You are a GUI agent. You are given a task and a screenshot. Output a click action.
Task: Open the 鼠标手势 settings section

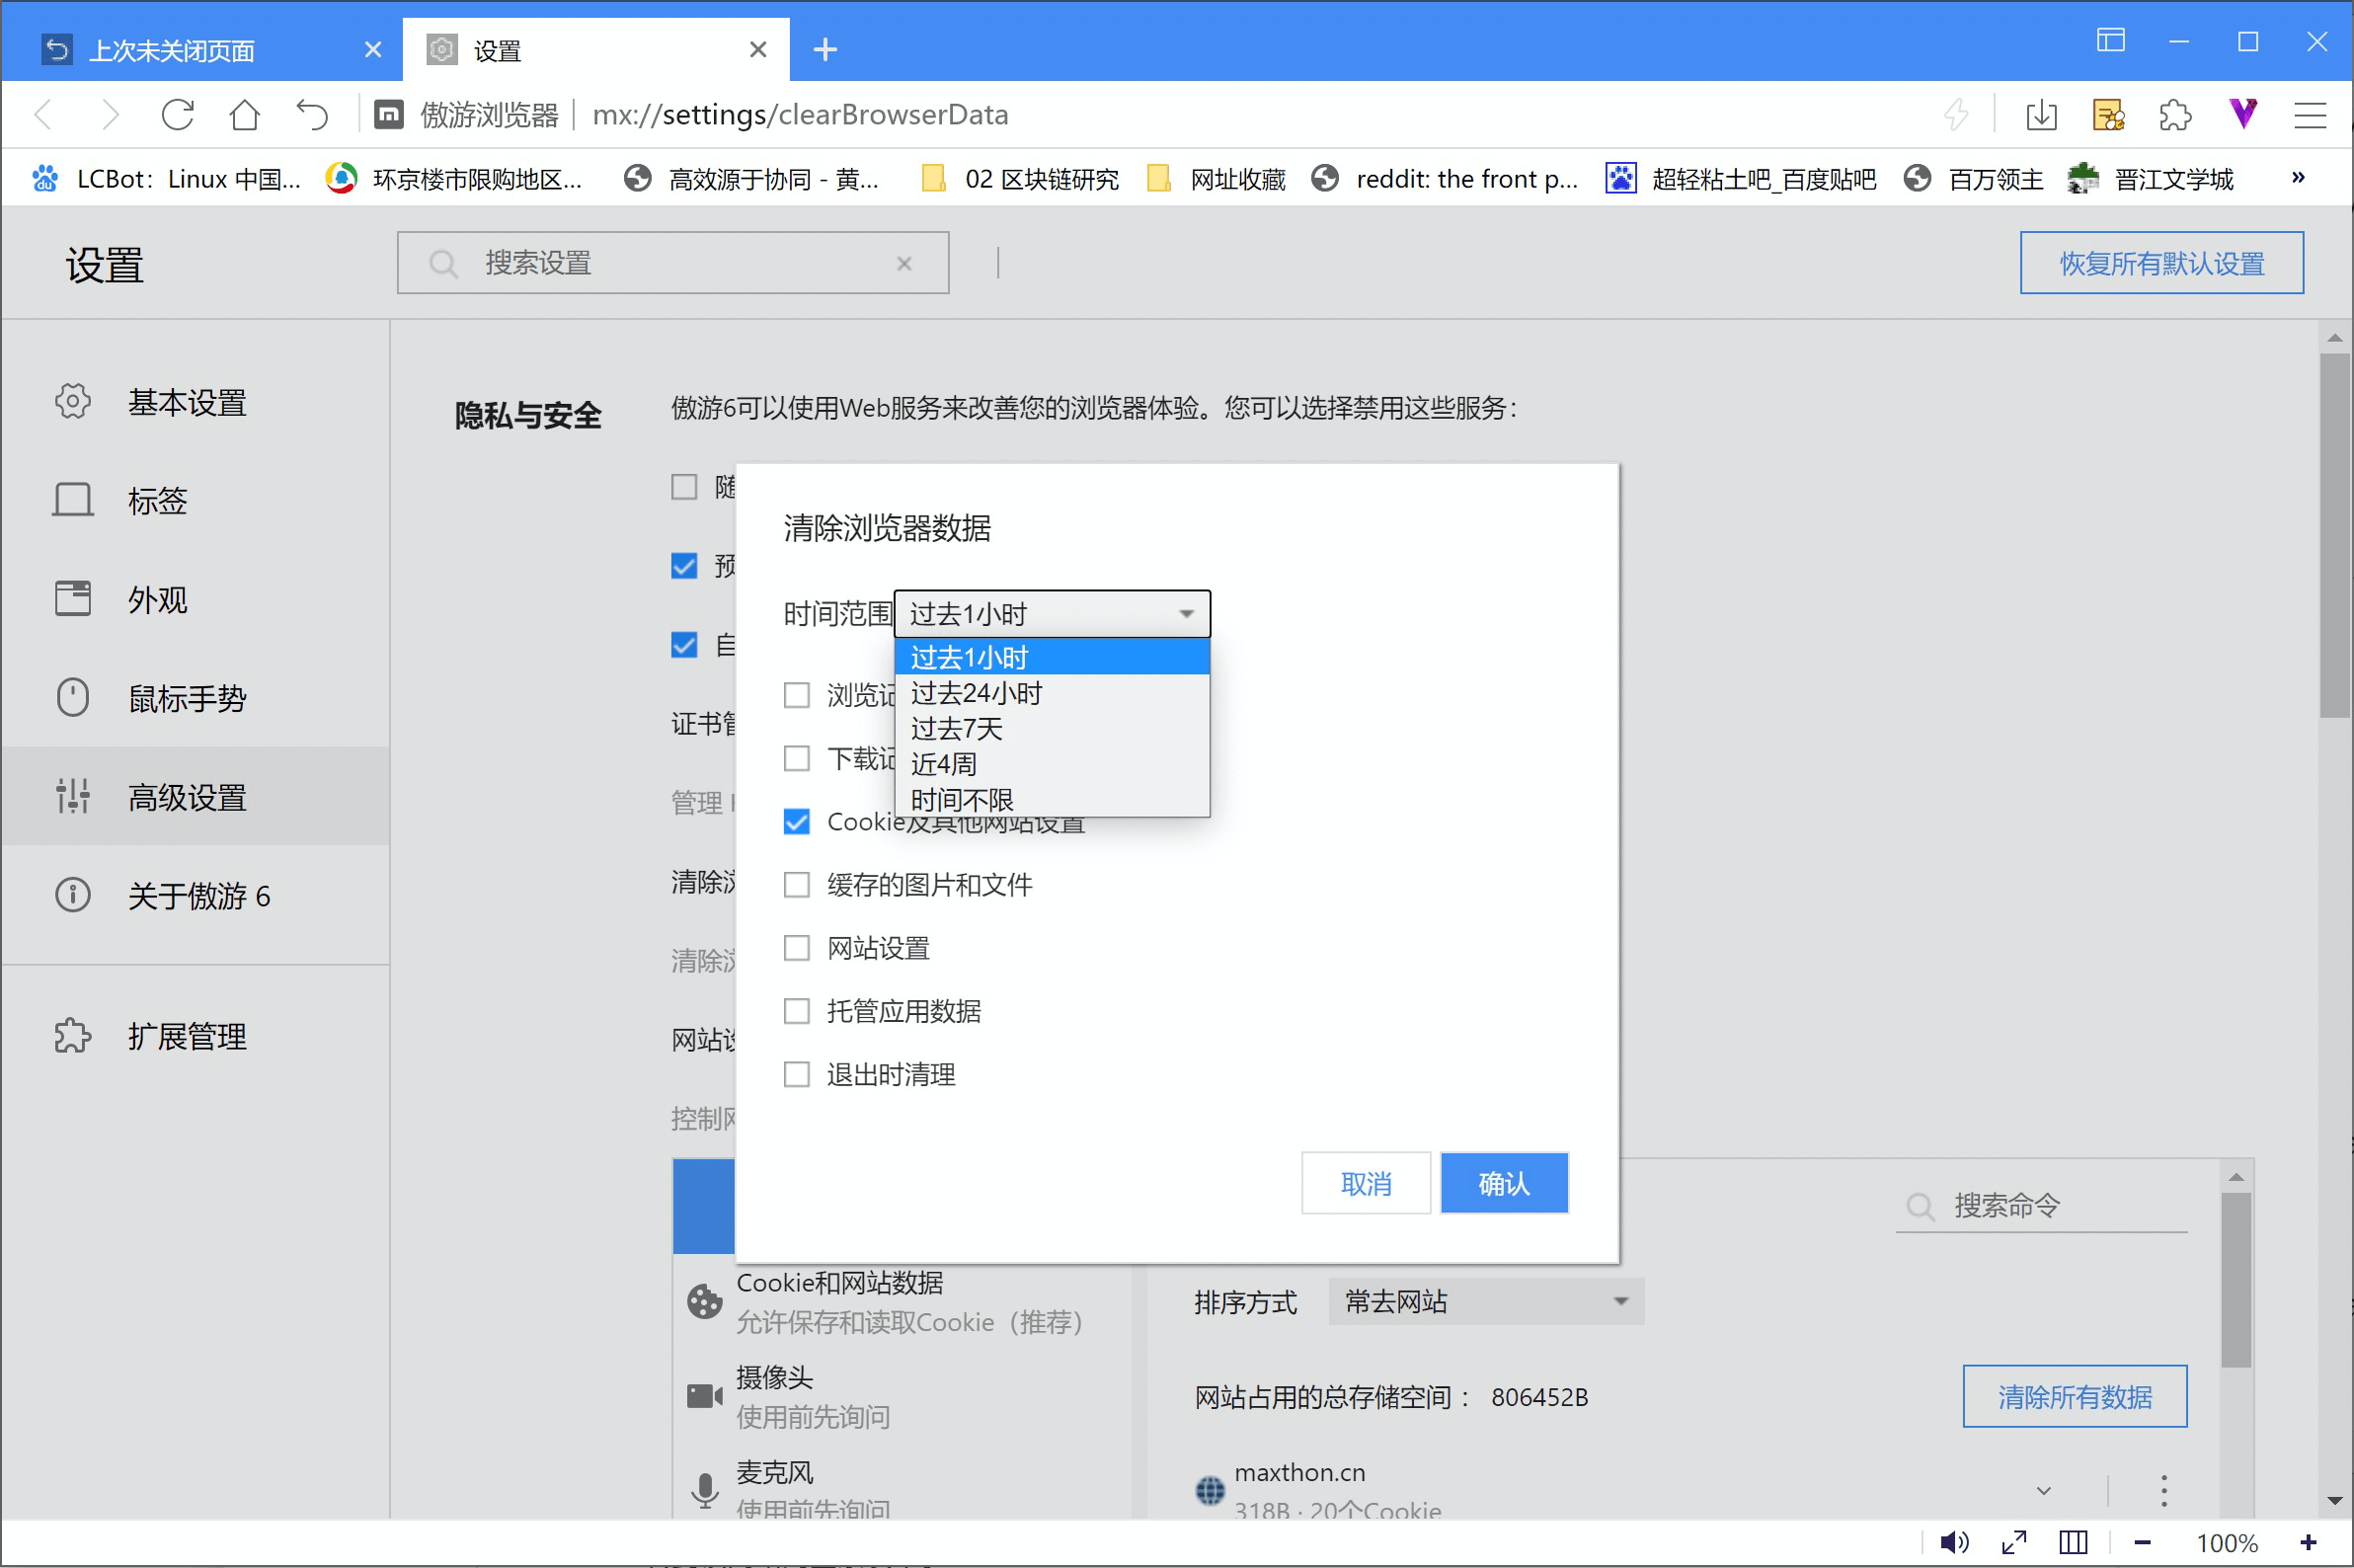[195, 698]
